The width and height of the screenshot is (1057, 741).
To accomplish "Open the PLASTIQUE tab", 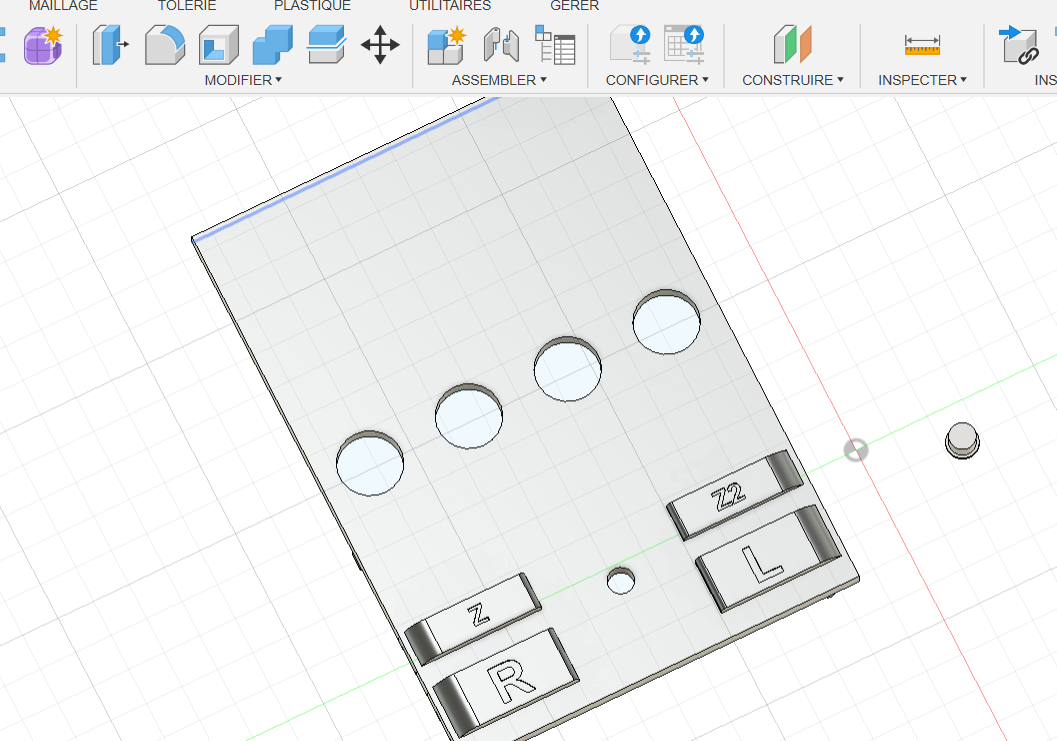I will 312,6.
